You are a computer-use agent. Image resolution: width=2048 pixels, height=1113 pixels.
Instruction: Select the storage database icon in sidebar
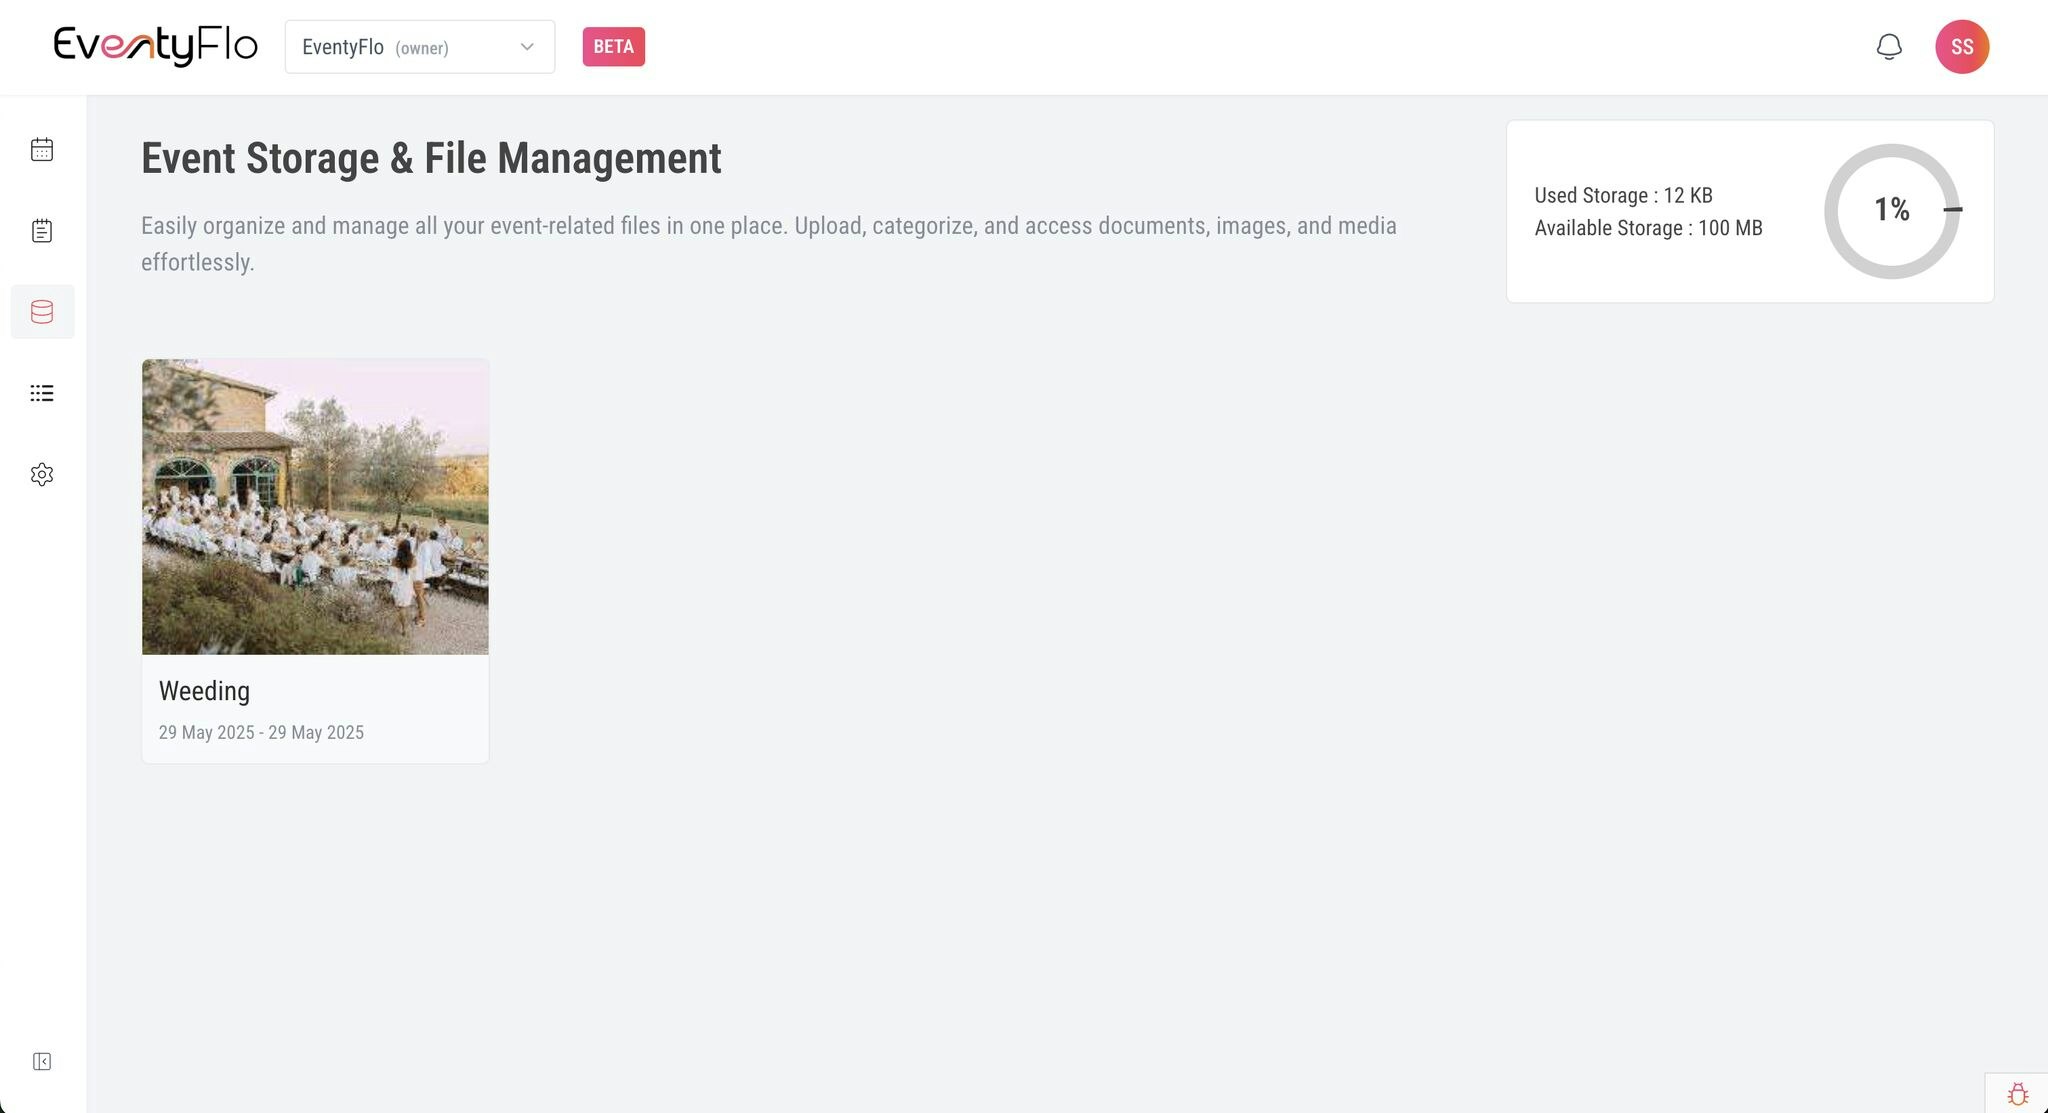point(42,312)
